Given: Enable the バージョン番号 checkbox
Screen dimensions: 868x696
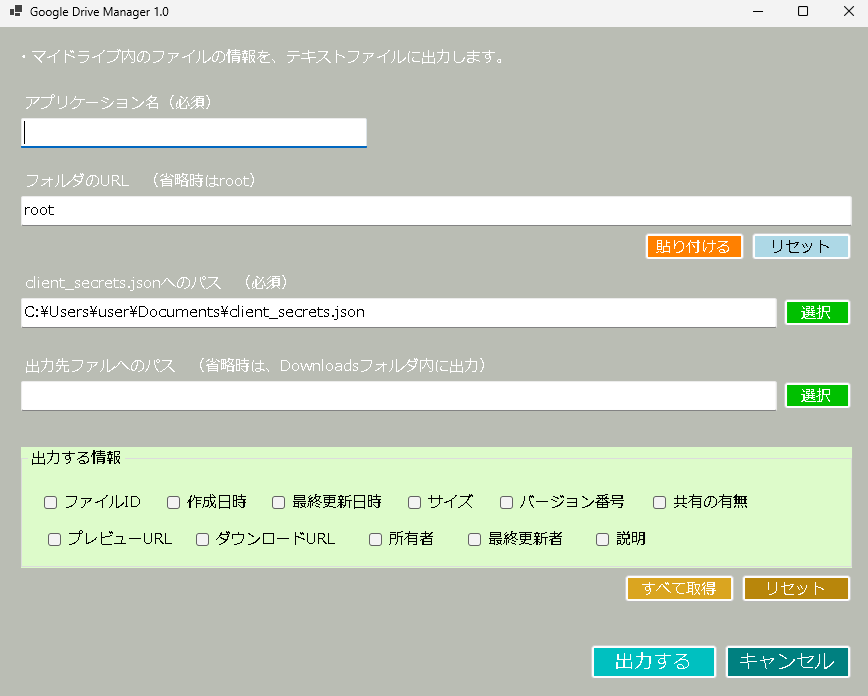Looking at the screenshot, I should [506, 502].
